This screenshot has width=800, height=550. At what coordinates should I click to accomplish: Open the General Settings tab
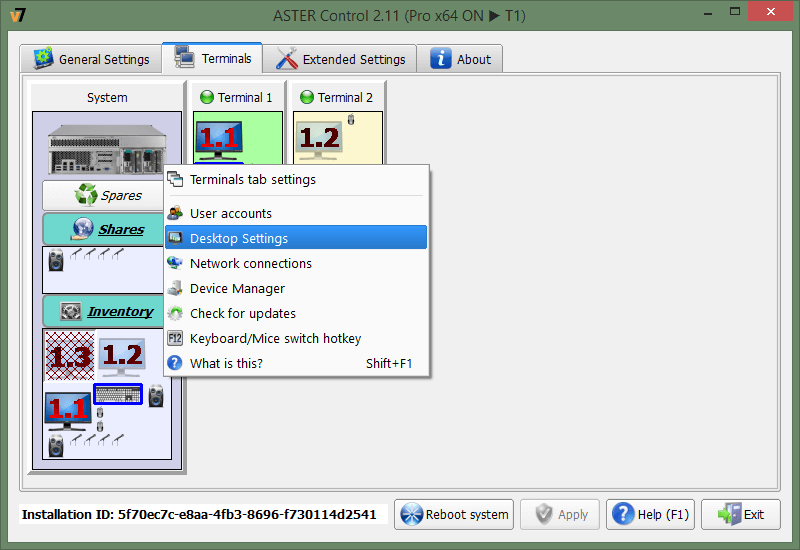tap(91, 59)
